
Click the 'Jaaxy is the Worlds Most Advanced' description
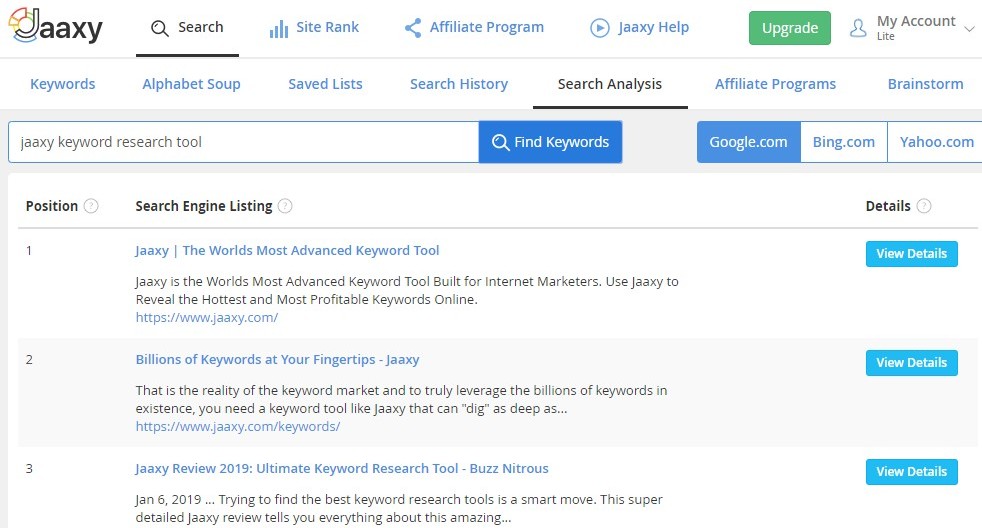407,291
